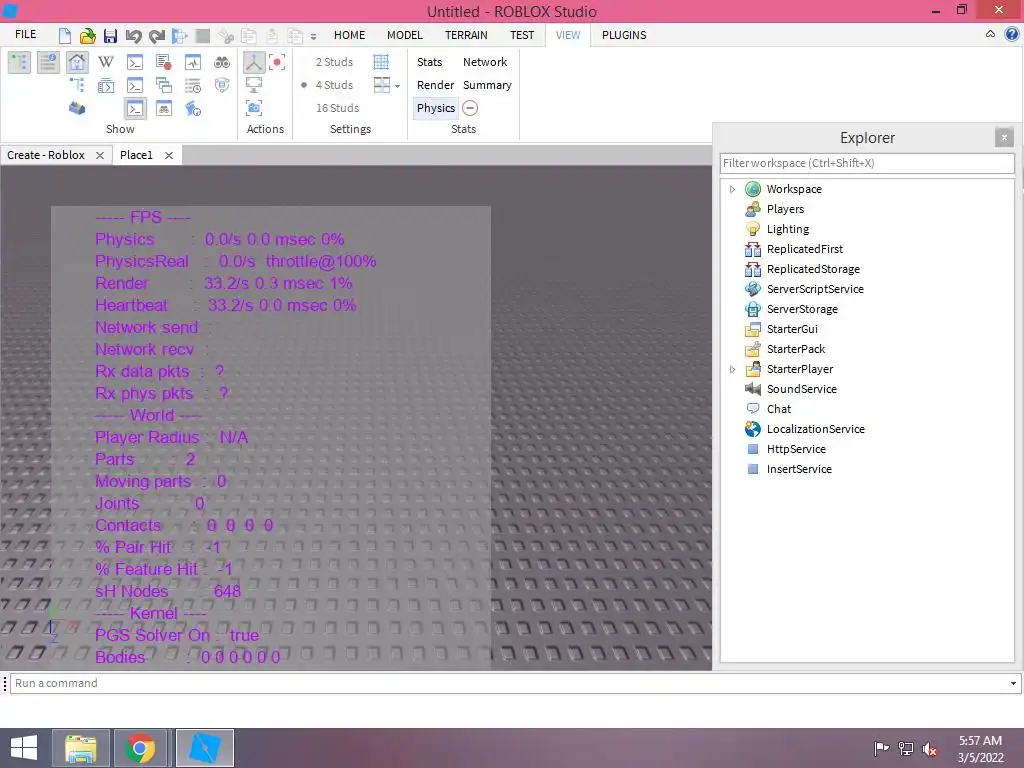Open the quick access toolbar customize dropdown

313,37
